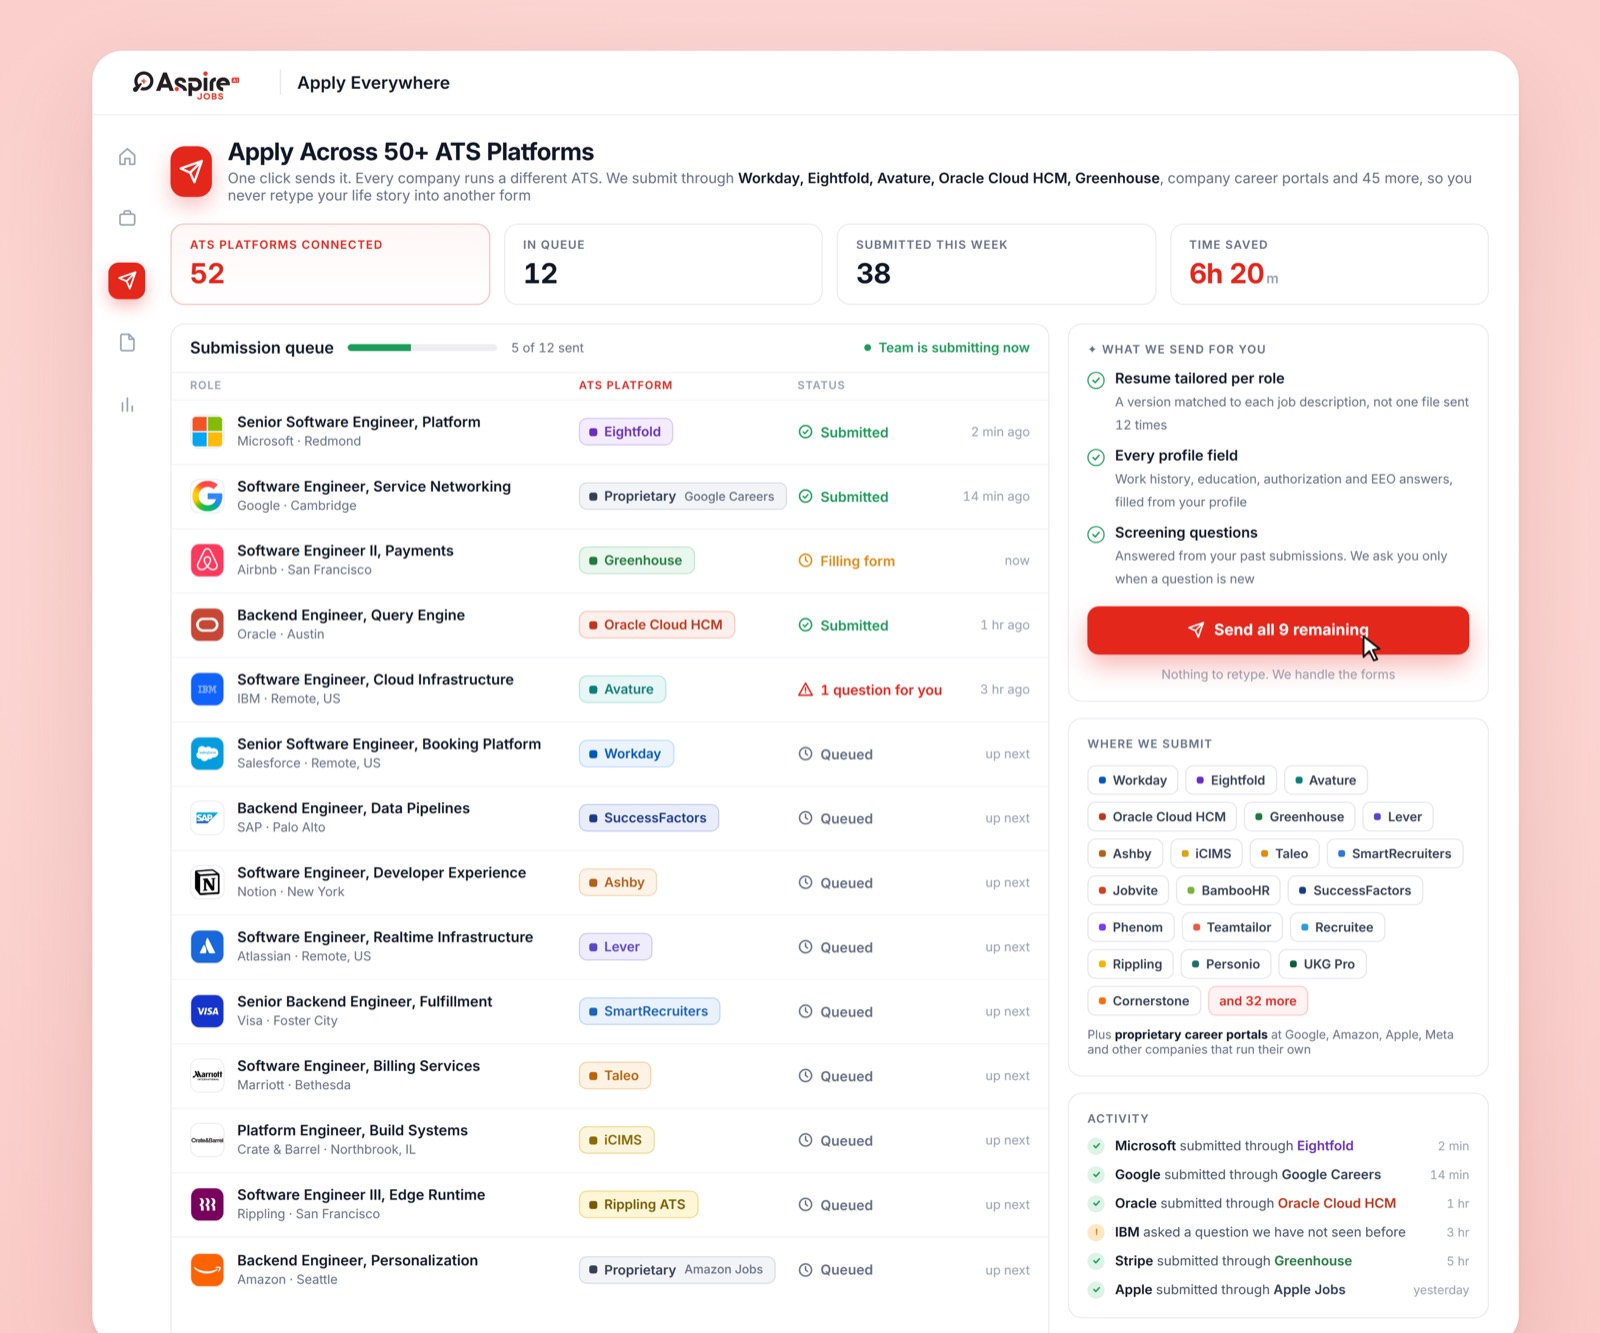Select the Jobvite platform chip
This screenshot has width=1600, height=1333.
click(x=1128, y=891)
